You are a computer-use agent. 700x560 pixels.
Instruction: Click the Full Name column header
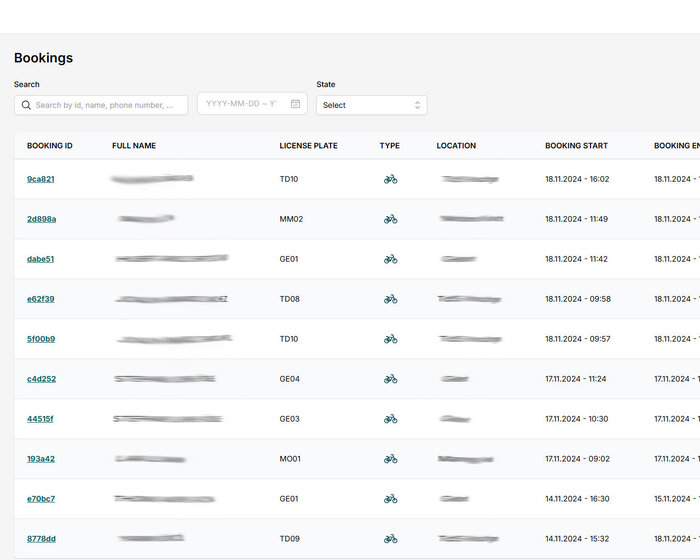coord(134,146)
